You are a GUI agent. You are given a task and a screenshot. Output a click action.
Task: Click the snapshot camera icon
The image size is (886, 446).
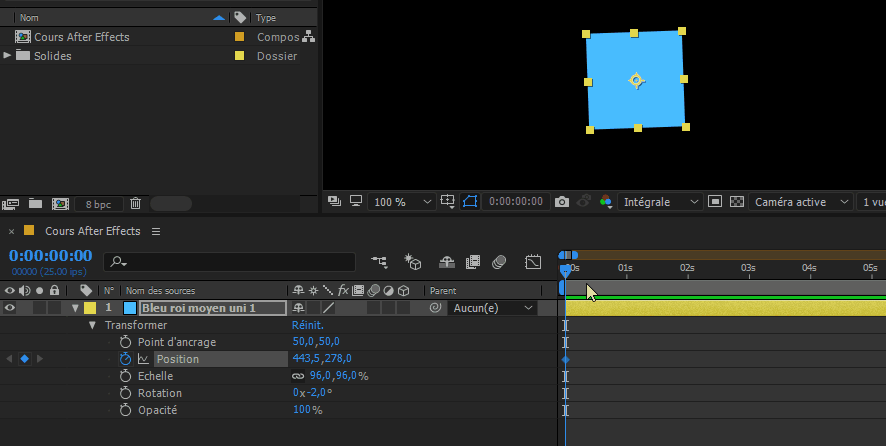[x=562, y=202]
